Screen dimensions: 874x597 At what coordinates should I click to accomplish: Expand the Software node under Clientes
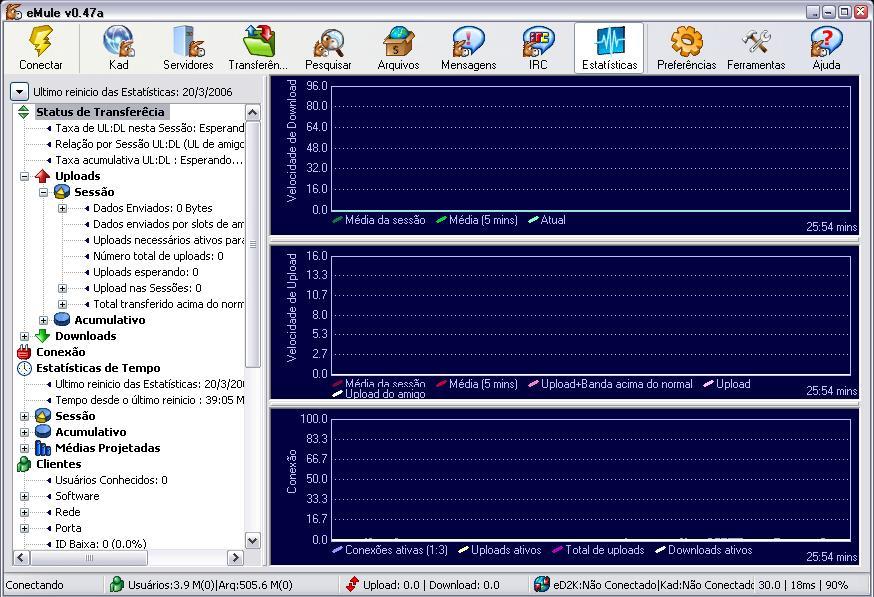point(25,497)
